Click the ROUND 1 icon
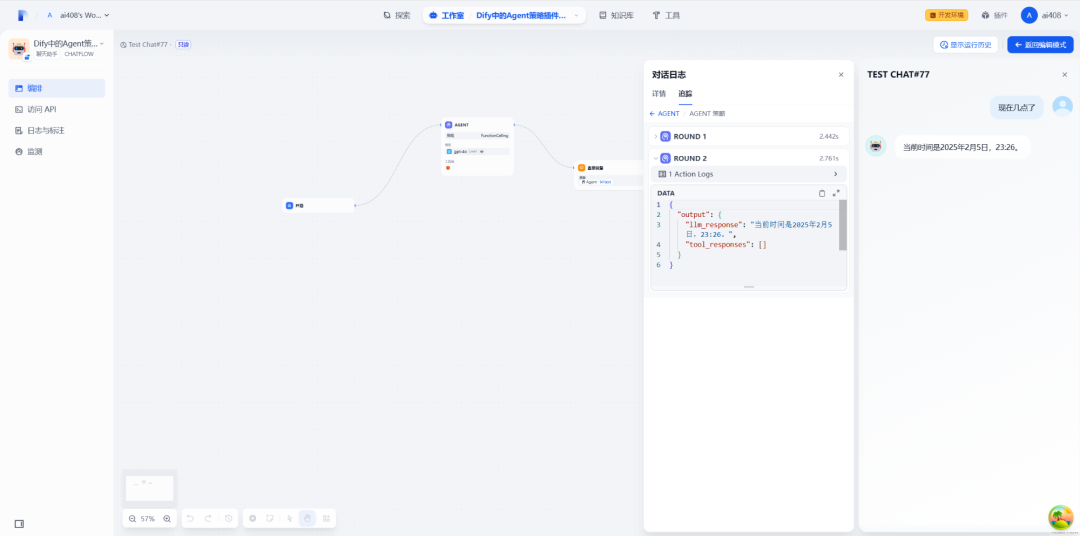This screenshot has width=1080, height=536. (x=665, y=136)
